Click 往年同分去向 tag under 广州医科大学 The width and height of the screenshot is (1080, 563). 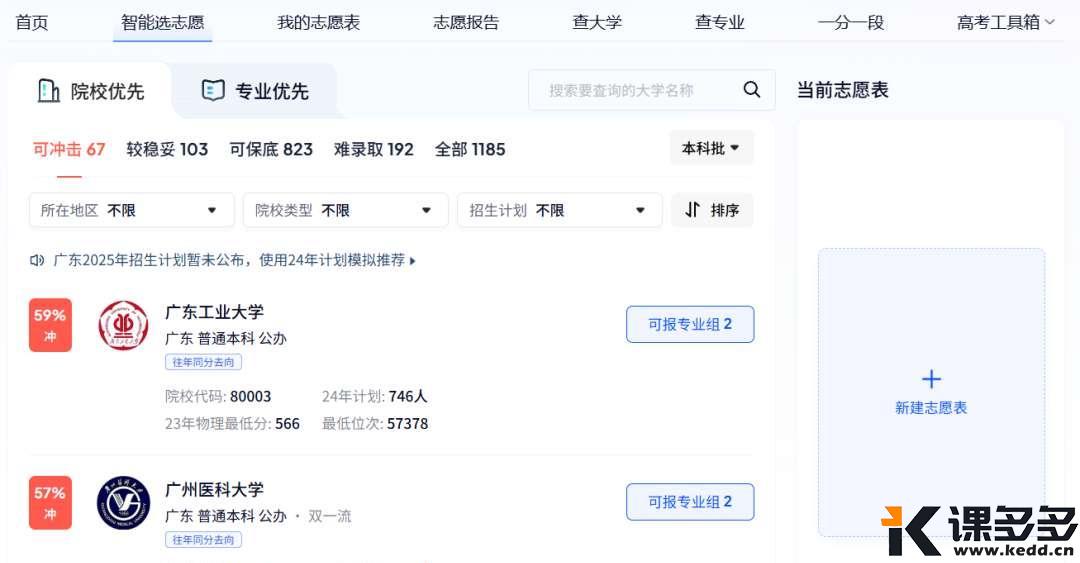click(203, 540)
